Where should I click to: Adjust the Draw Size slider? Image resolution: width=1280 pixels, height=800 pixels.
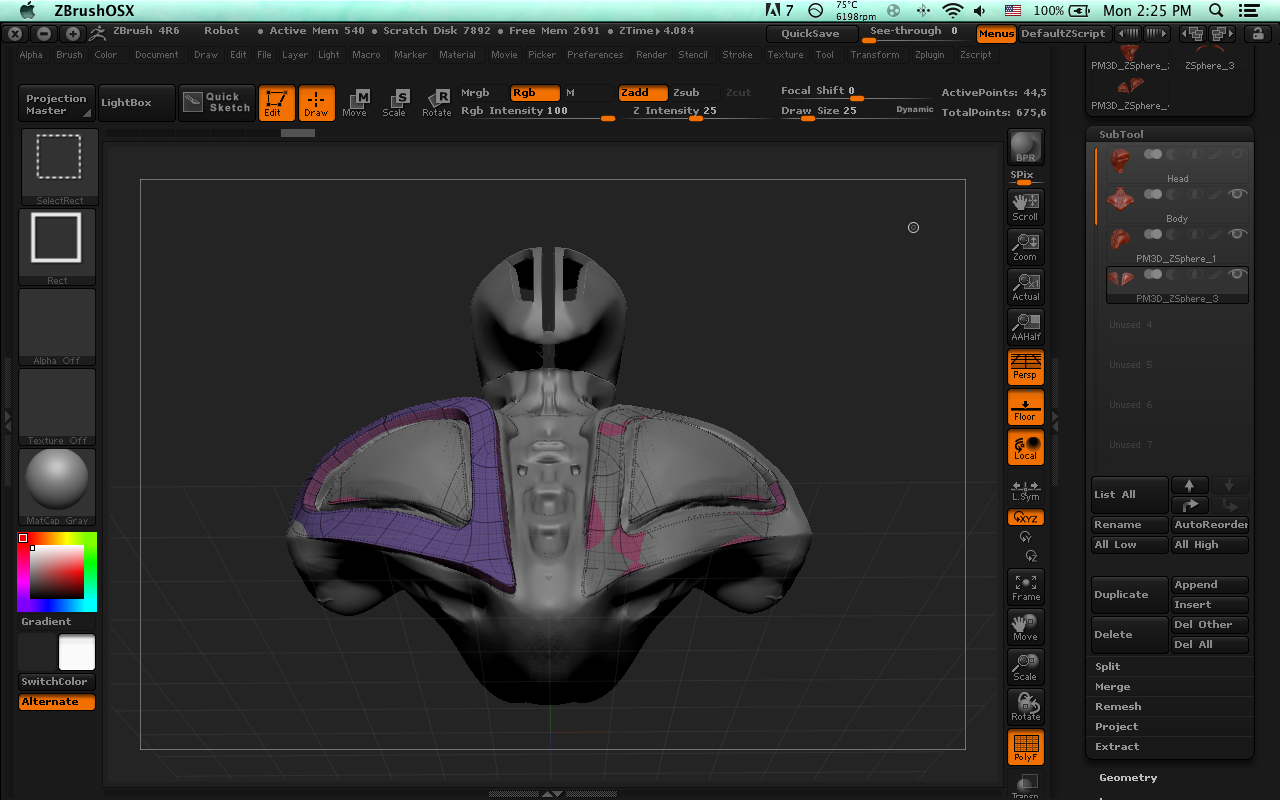[x=857, y=111]
